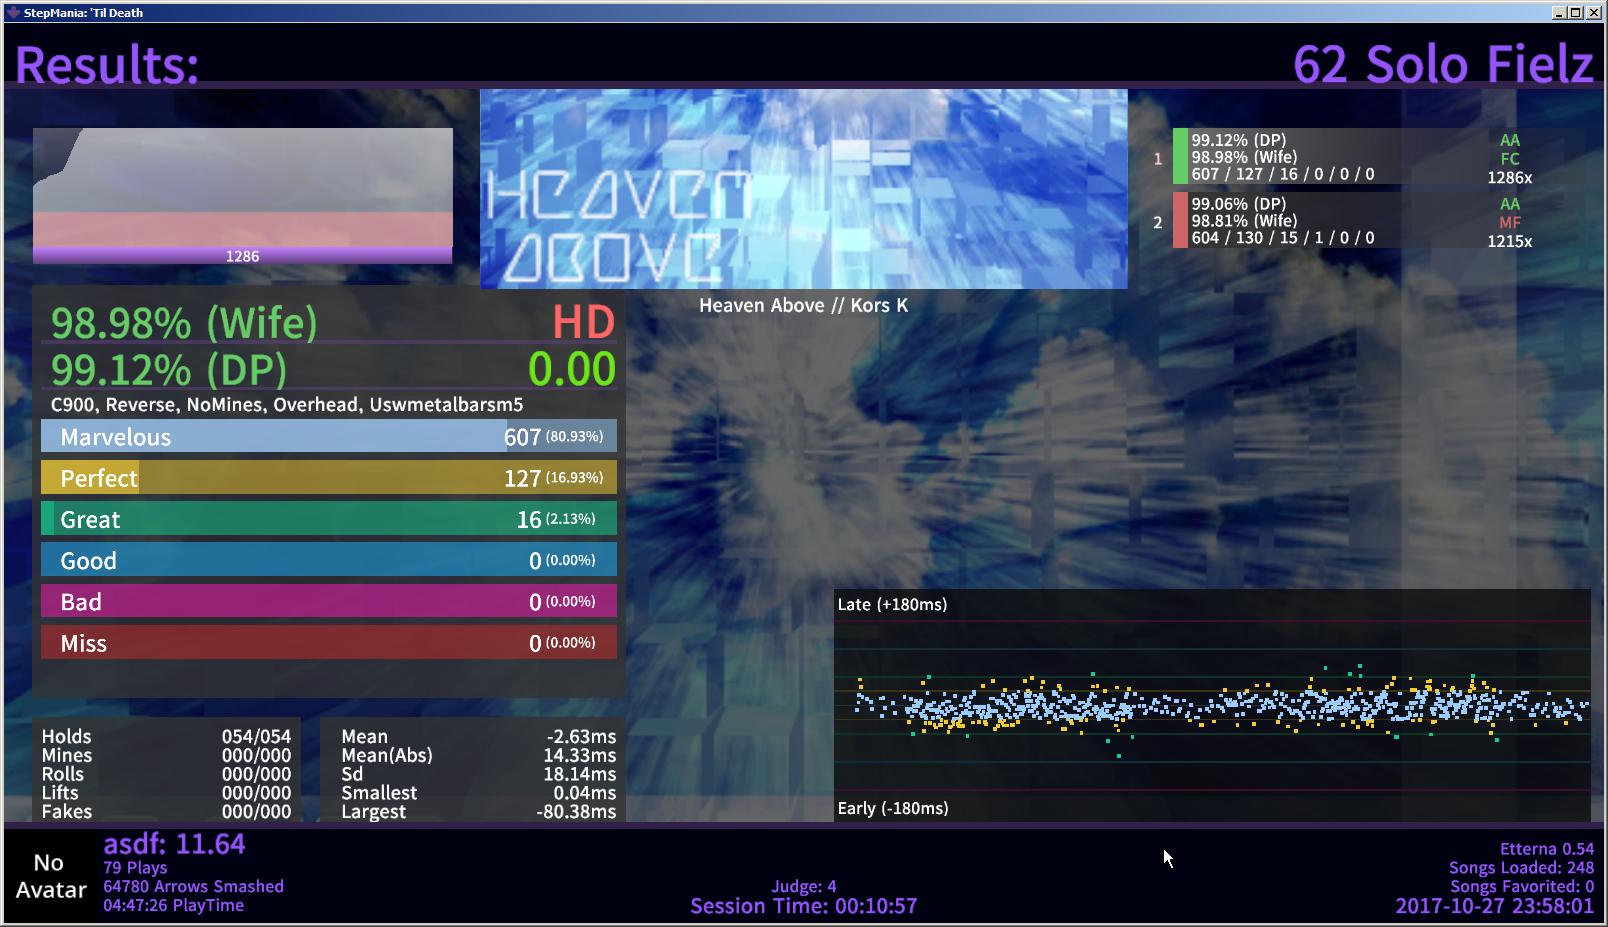Click the MF clear type on second score
Image resolution: width=1608 pixels, height=927 pixels.
pos(1509,223)
